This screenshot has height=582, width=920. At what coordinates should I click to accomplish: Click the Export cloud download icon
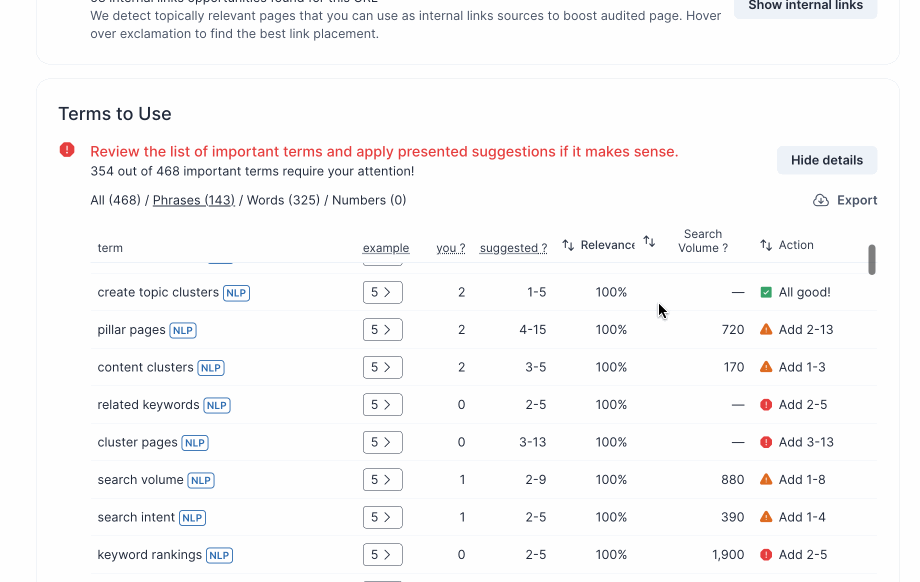pyautogui.click(x=821, y=200)
